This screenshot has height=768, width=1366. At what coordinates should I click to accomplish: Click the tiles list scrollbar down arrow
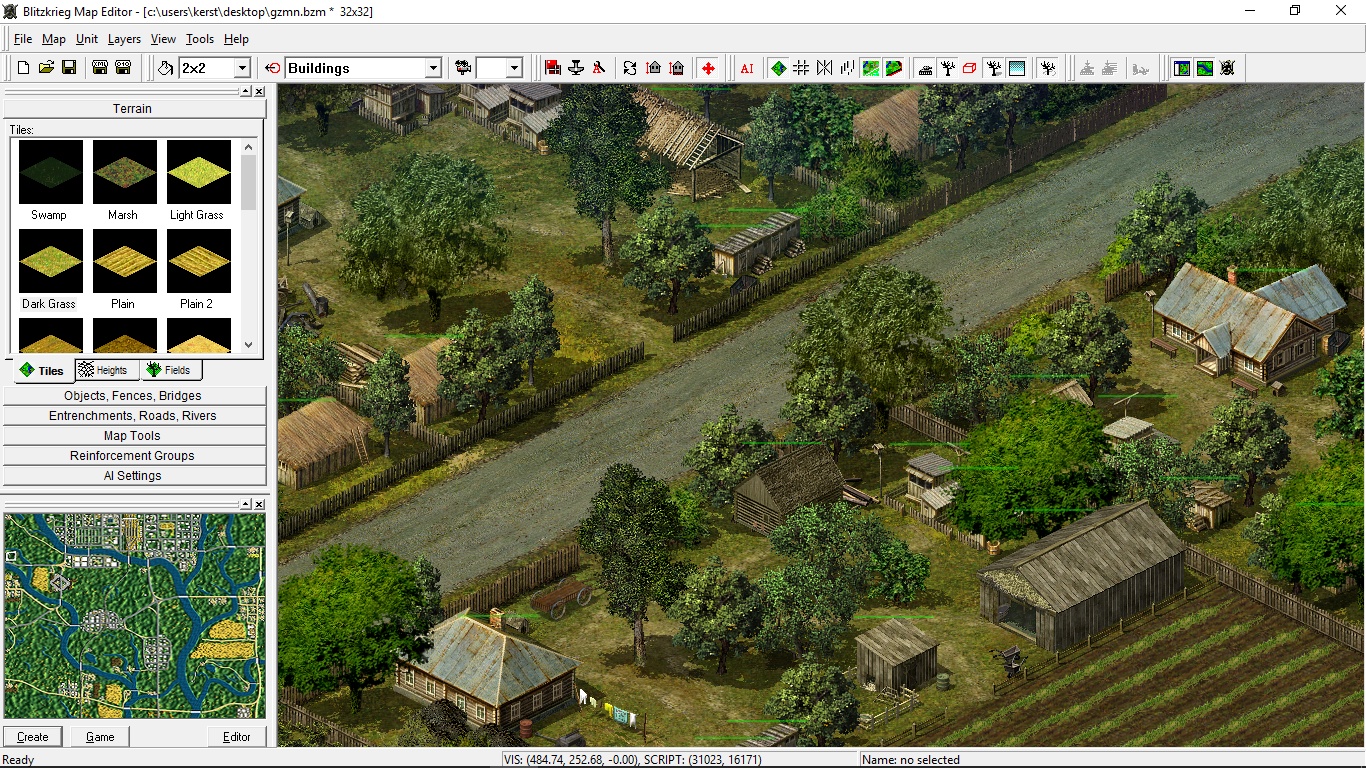(249, 345)
